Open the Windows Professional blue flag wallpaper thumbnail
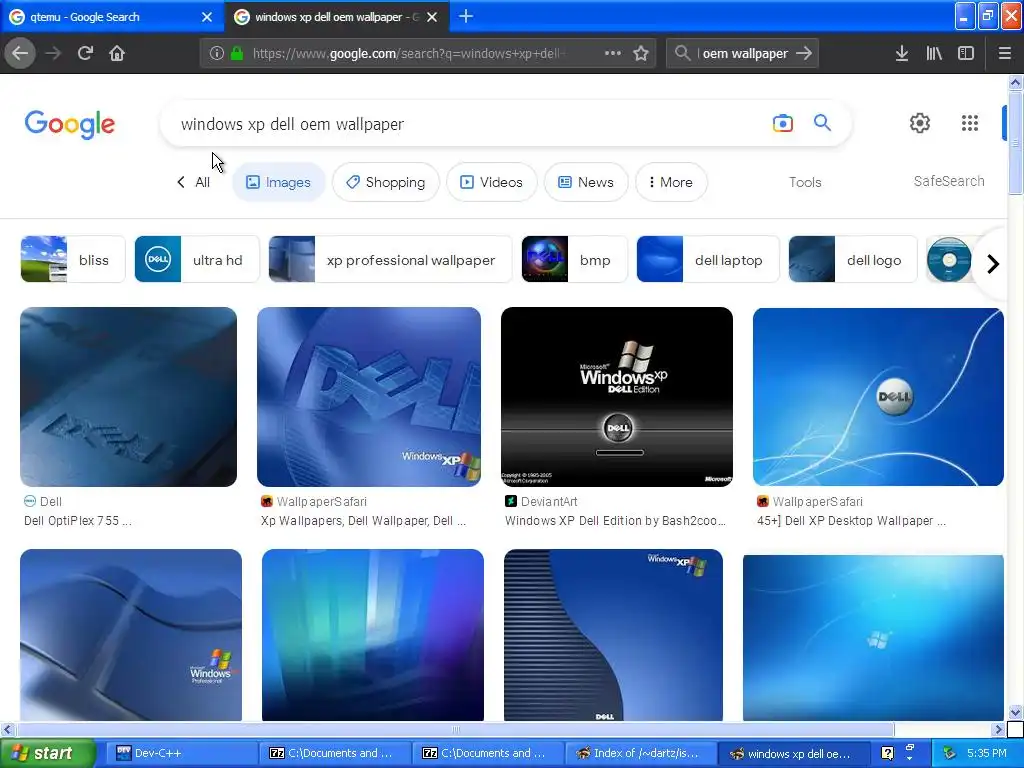1024x768 pixels. (x=131, y=635)
